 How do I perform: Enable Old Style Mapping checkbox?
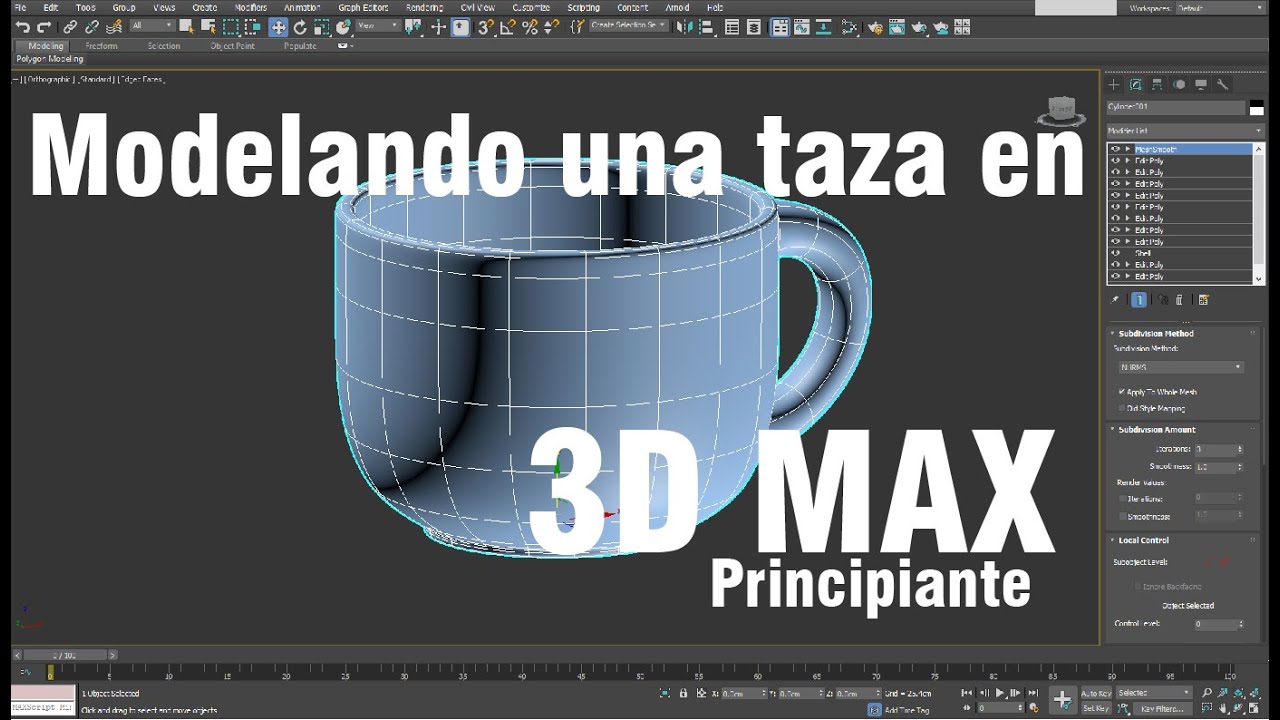(1122, 408)
